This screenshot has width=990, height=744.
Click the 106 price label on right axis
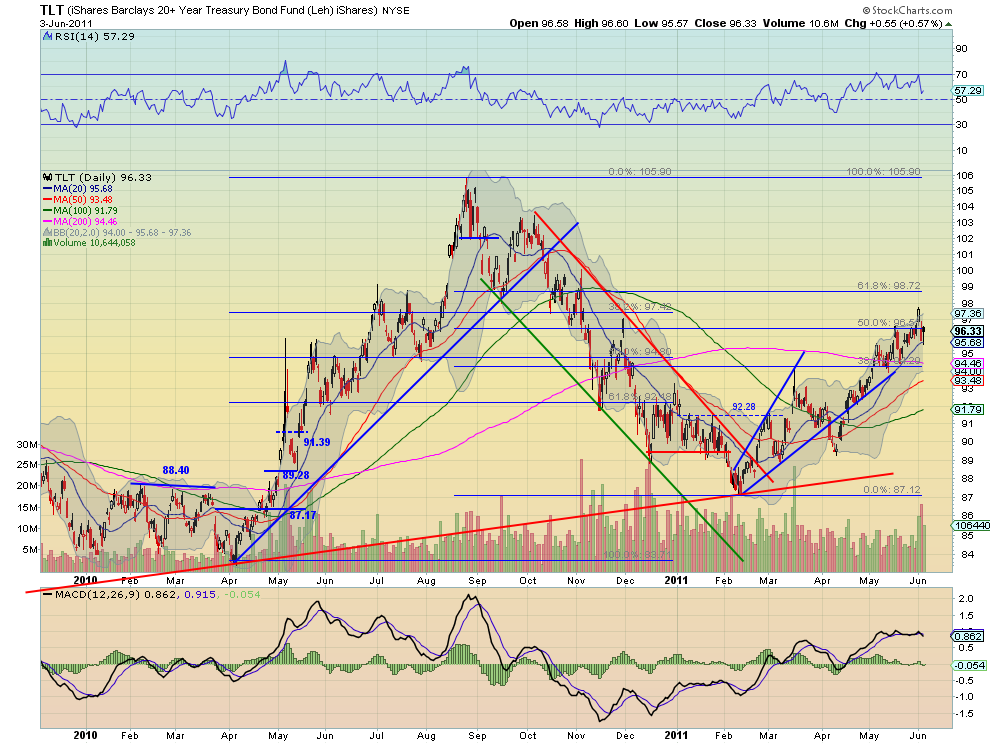(963, 176)
